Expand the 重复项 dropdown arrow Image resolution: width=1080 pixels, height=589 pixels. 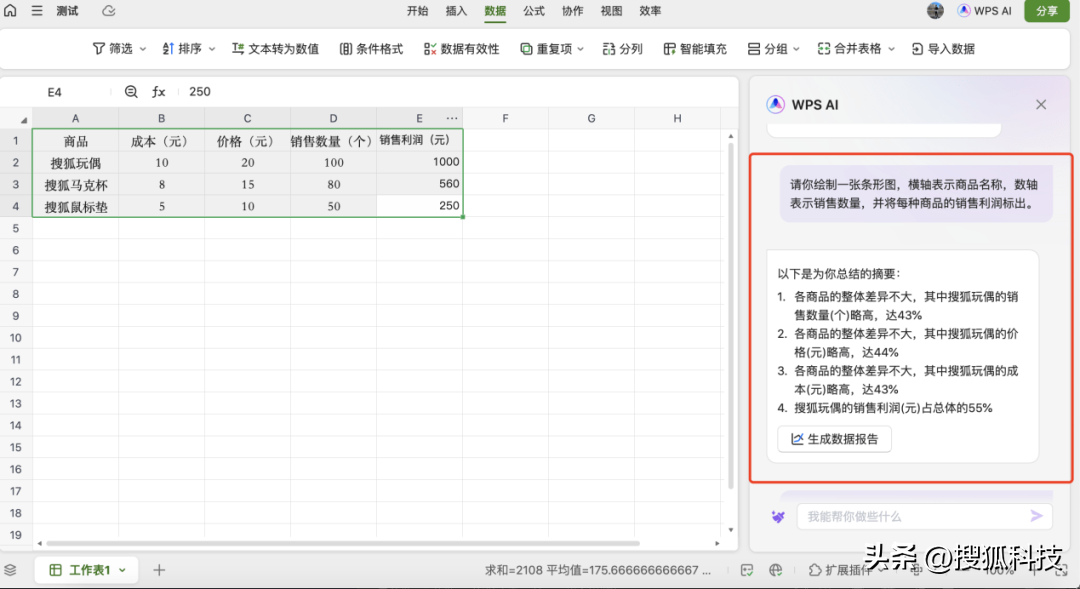click(581, 49)
